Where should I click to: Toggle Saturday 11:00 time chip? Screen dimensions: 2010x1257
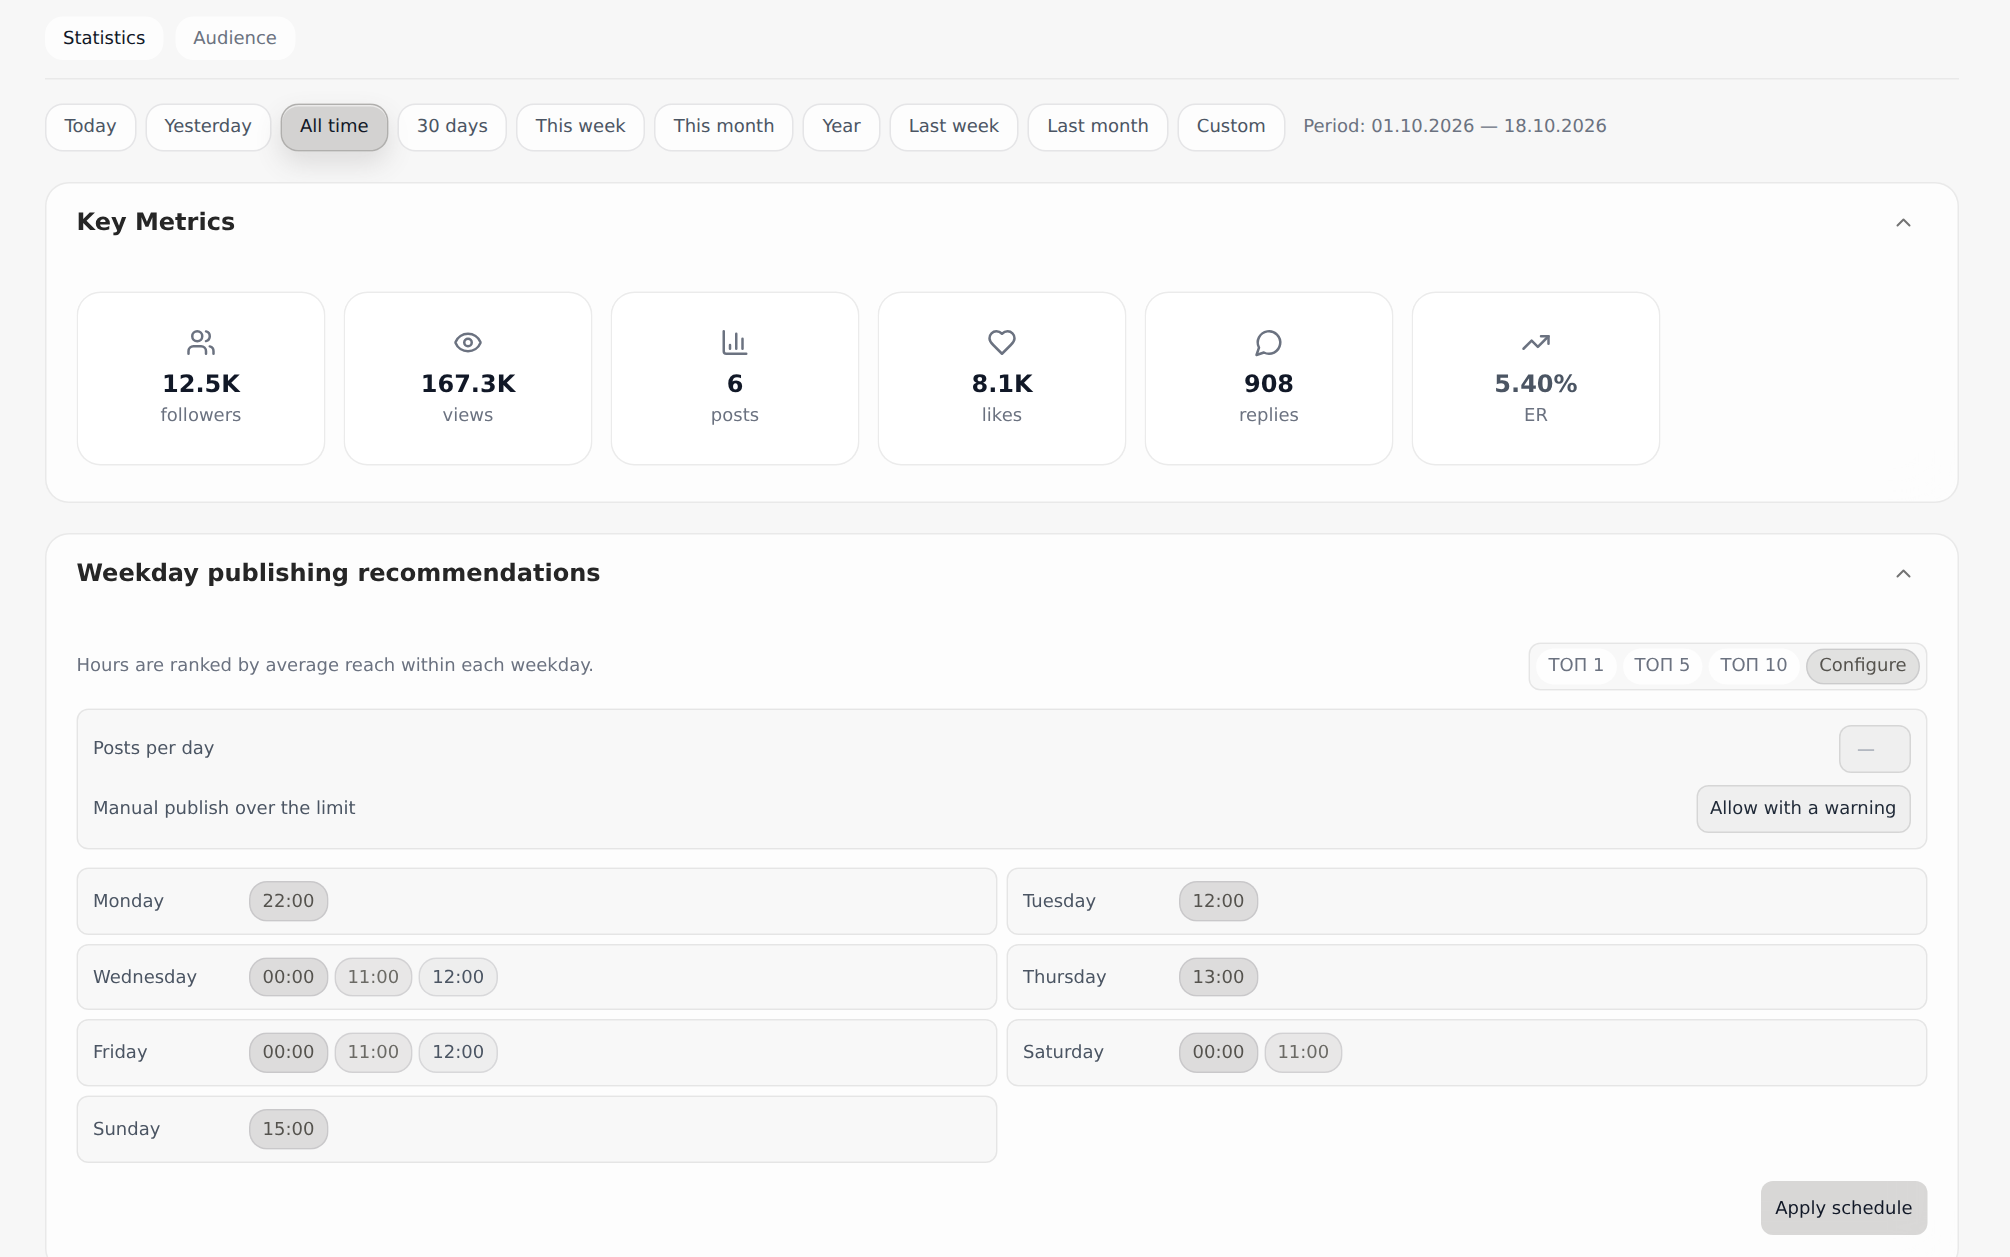coord(1303,1052)
